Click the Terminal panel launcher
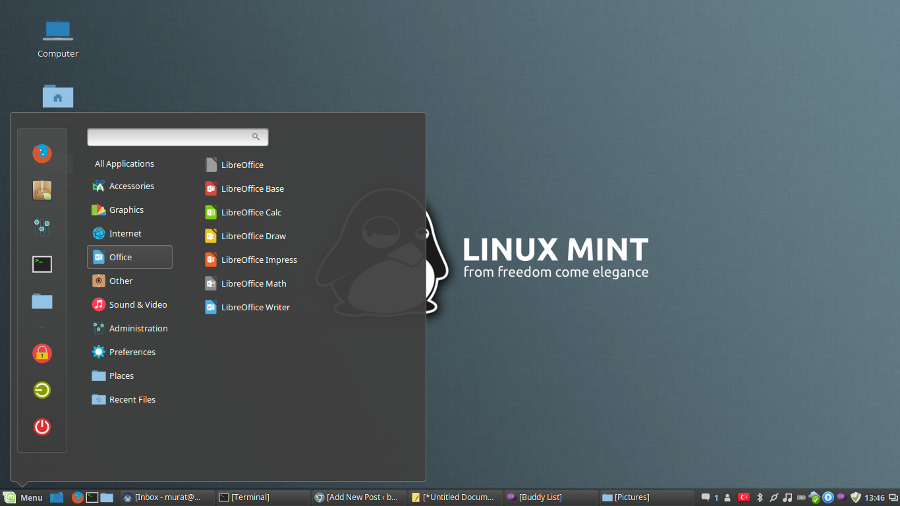 (x=92, y=497)
